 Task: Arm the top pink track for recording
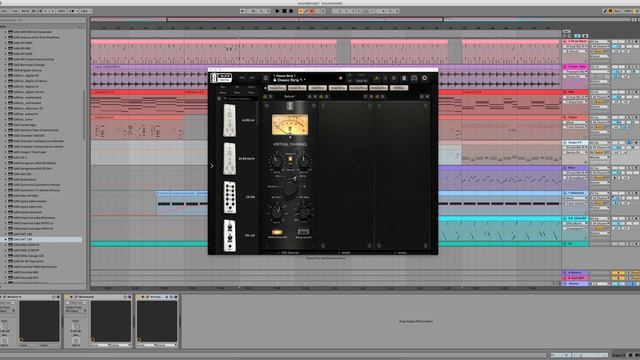click(x=637, y=42)
